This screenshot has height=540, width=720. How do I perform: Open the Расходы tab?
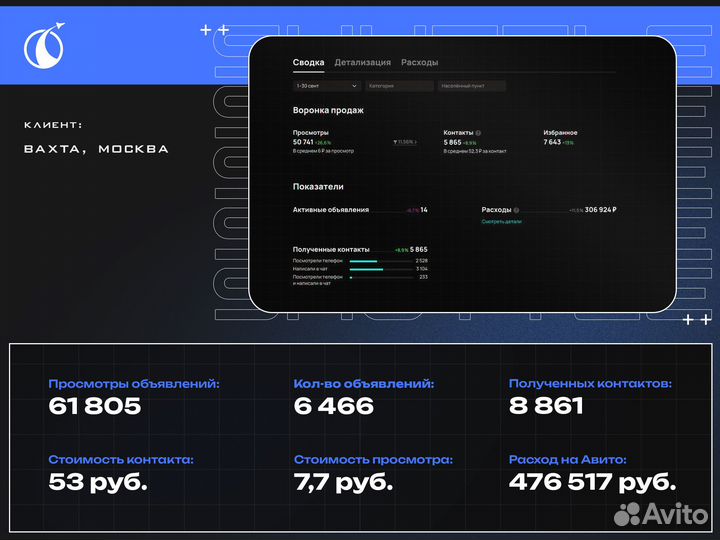(x=419, y=63)
